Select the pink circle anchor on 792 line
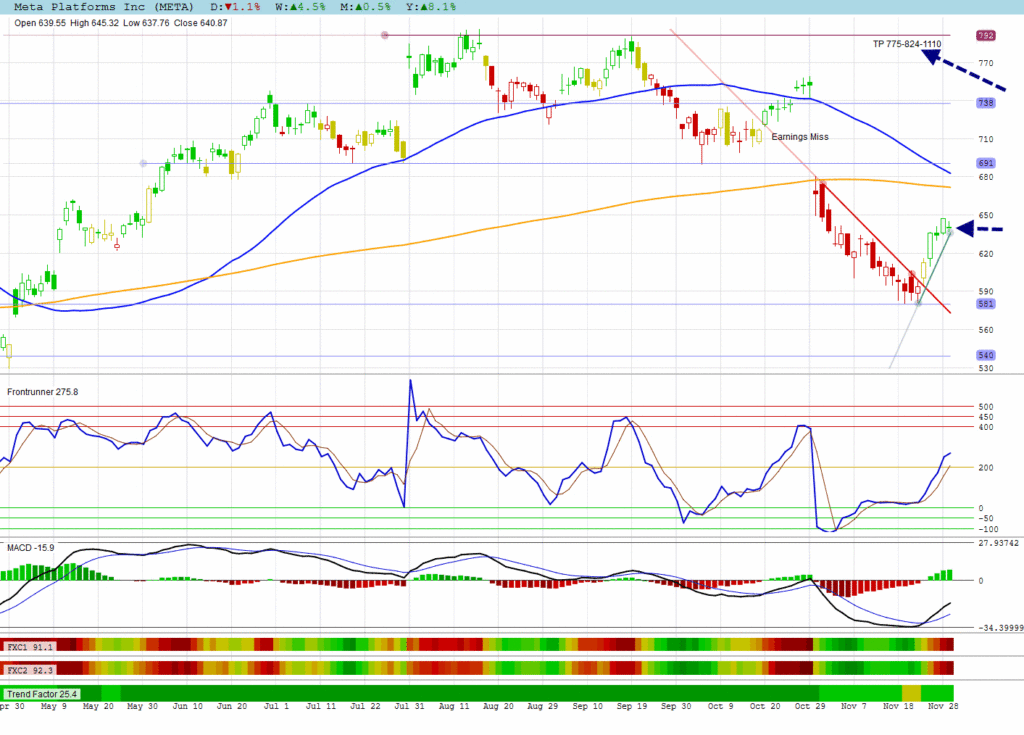 (385, 36)
